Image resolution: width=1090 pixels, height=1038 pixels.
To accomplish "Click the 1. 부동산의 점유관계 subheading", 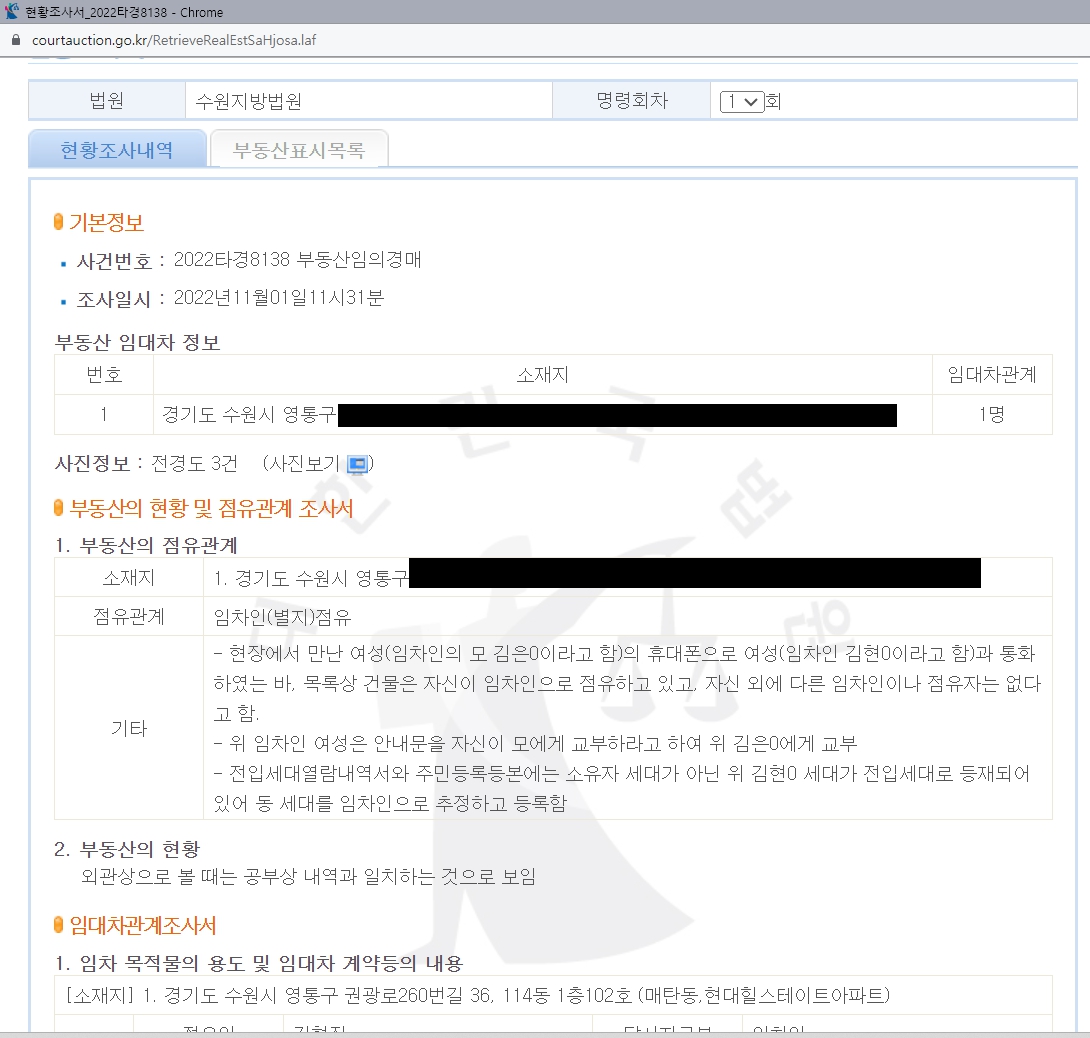I will [x=146, y=545].
